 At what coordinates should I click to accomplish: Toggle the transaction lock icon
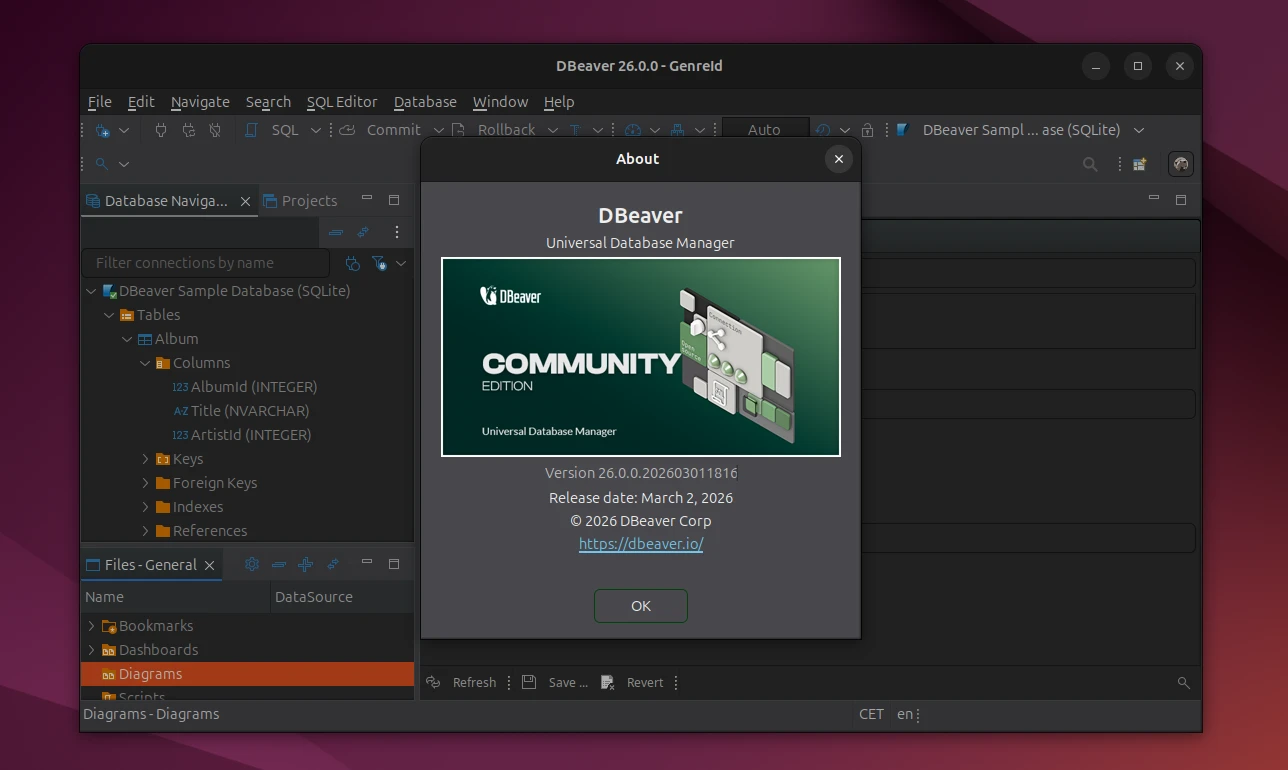867,131
